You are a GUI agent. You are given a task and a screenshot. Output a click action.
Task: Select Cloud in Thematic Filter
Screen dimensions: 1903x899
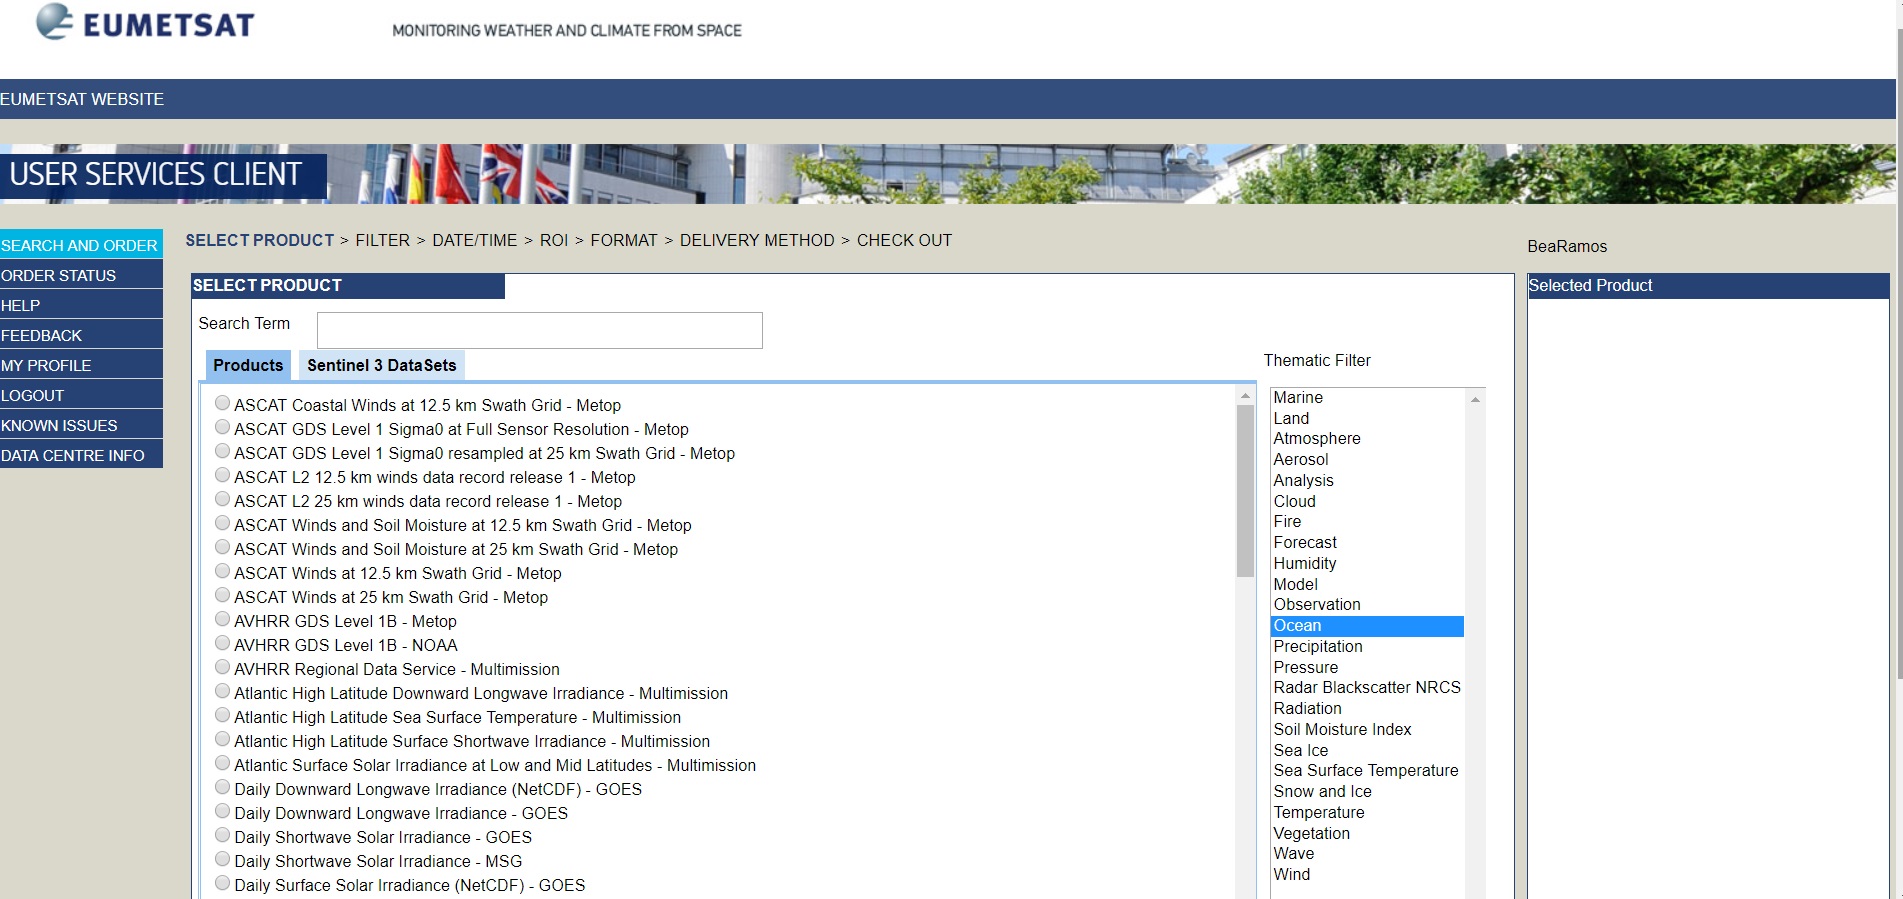tap(1367, 501)
